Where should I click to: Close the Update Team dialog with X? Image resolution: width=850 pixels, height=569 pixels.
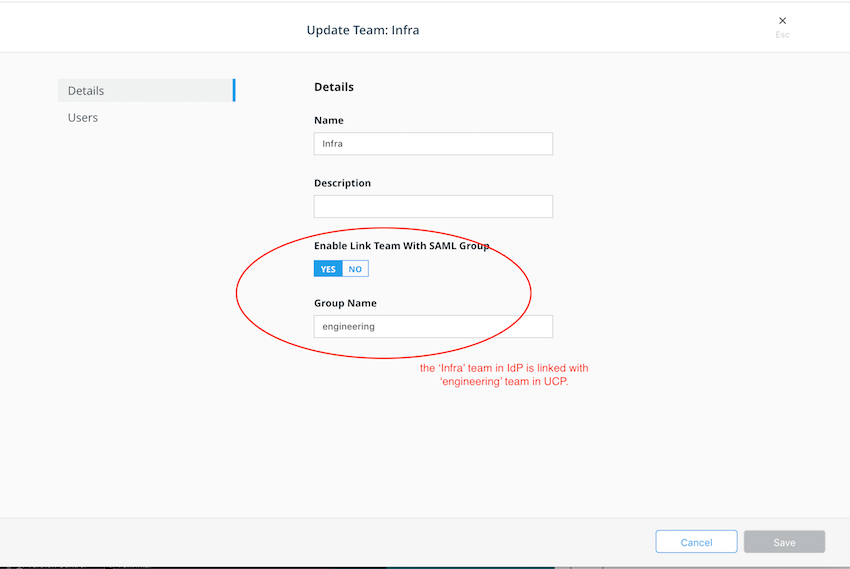(x=782, y=20)
